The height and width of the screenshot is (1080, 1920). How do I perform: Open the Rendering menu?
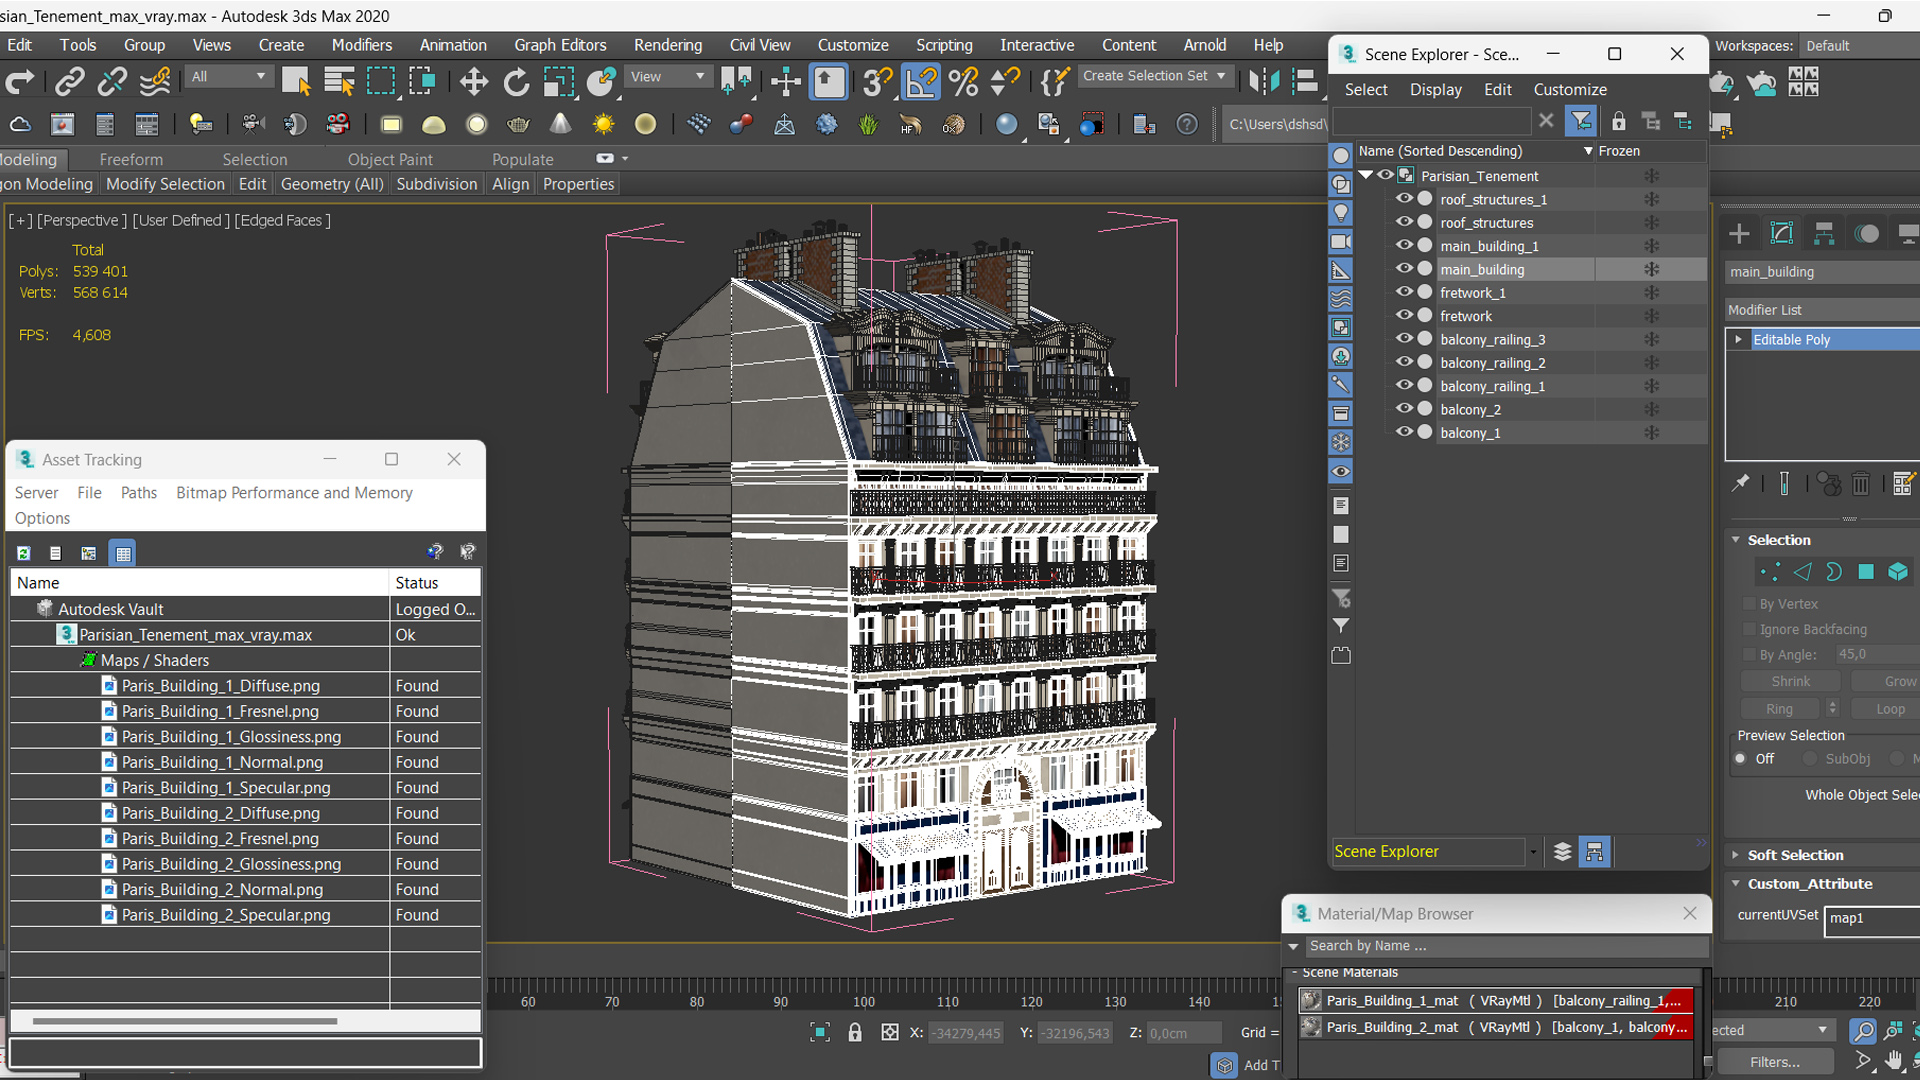tap(668, 45)
